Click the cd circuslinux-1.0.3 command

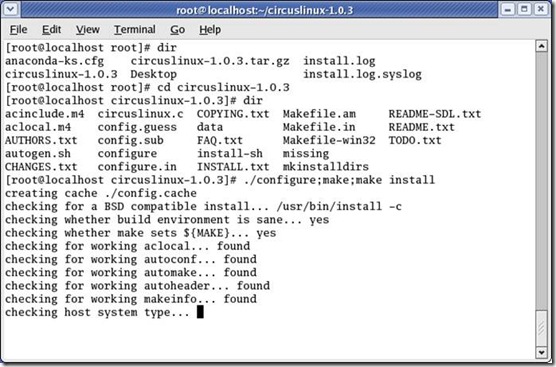point(223,88)
